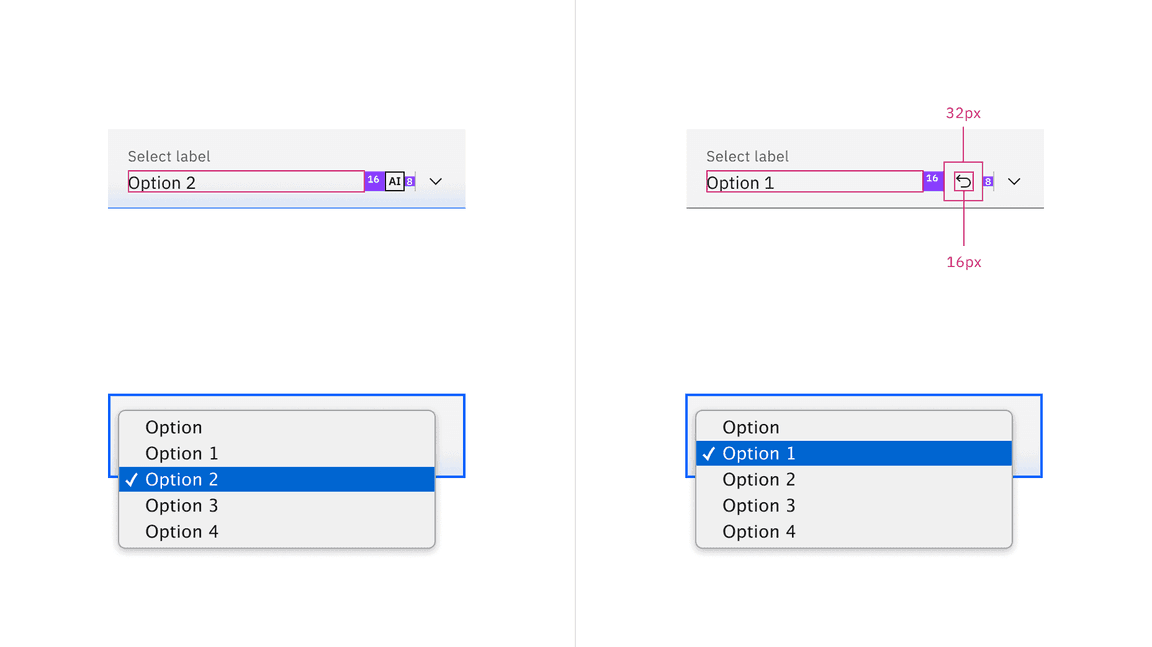Viewport: 1152px width, 647px height.
Task: Select Option 4 in the right dropdown list
Action: click(x=759, y=531)
